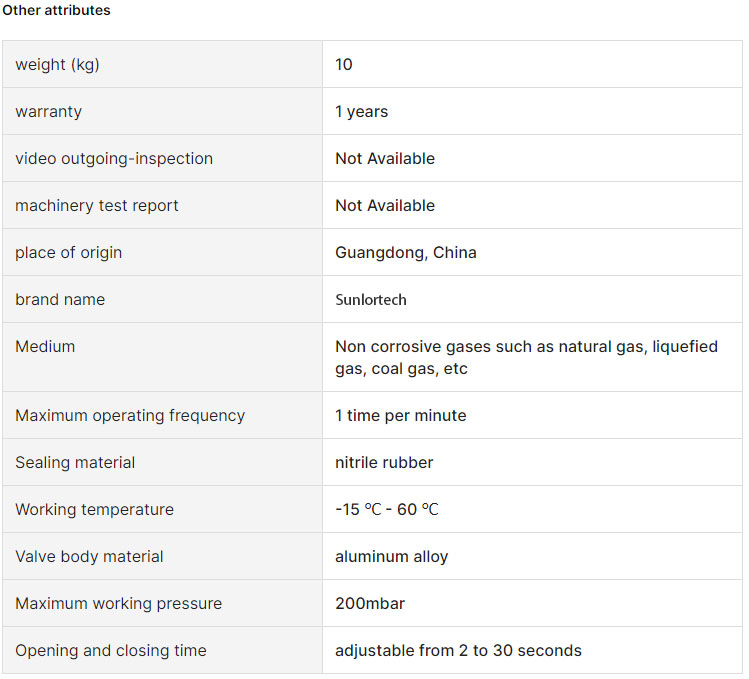
Task: Select the weight value '10'
Action: click(x=344, y=64)
